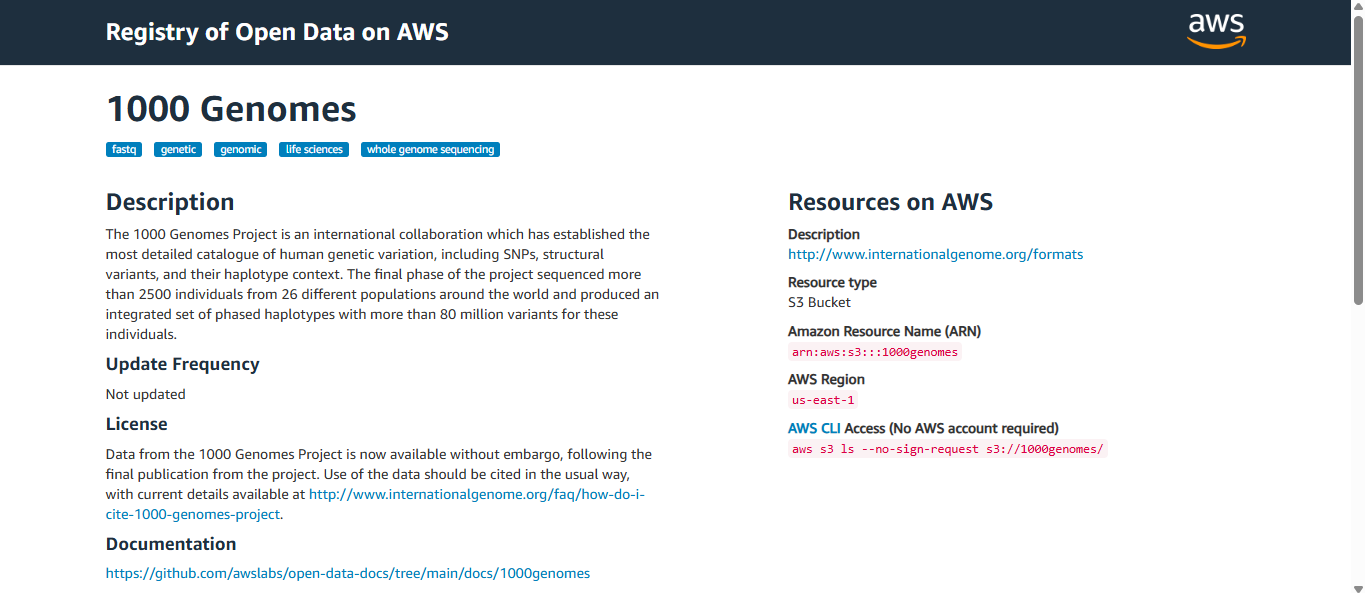
Task: Click the Resource type label
Action: (832, 282)
